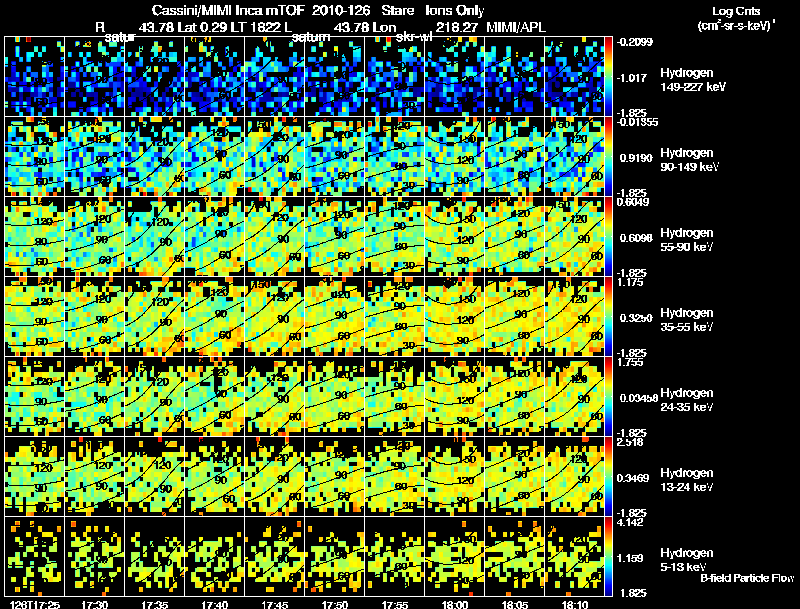This screenshot has width=800, height=609.
Task: Click the Hydrogen 35-55 keV row label
Action: point(686,320)
